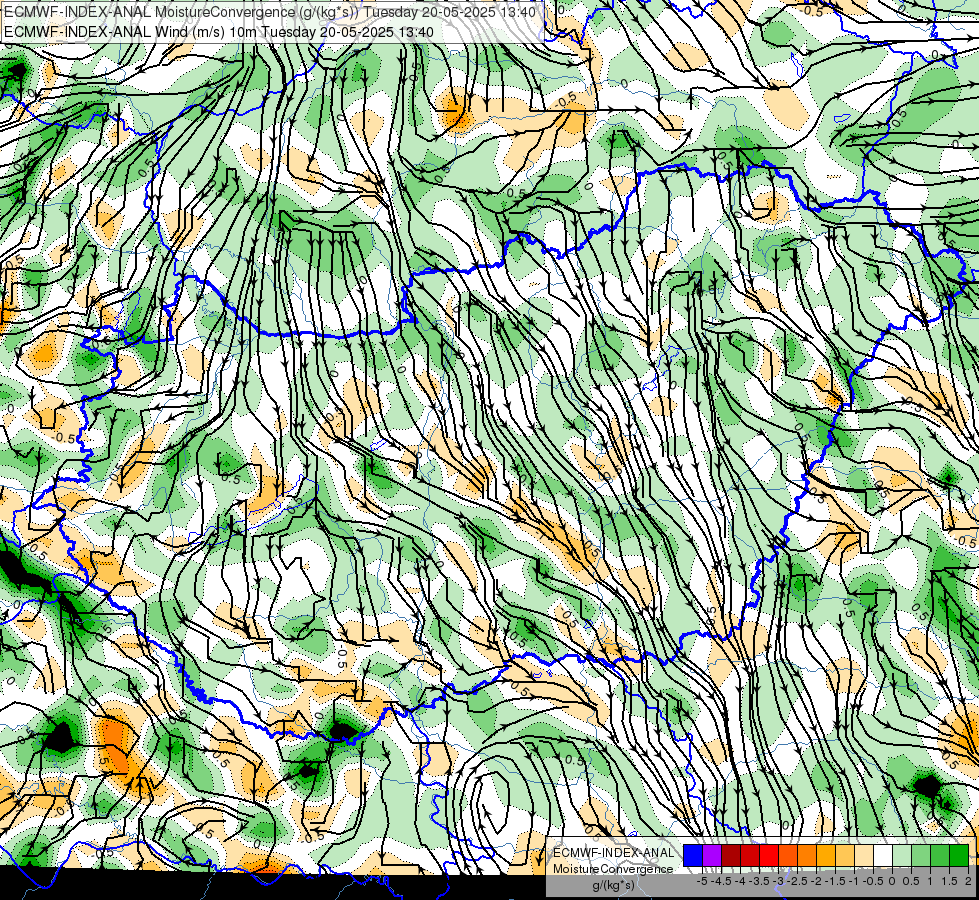Click the 1.5 tick label in legend

pos(949,881)
